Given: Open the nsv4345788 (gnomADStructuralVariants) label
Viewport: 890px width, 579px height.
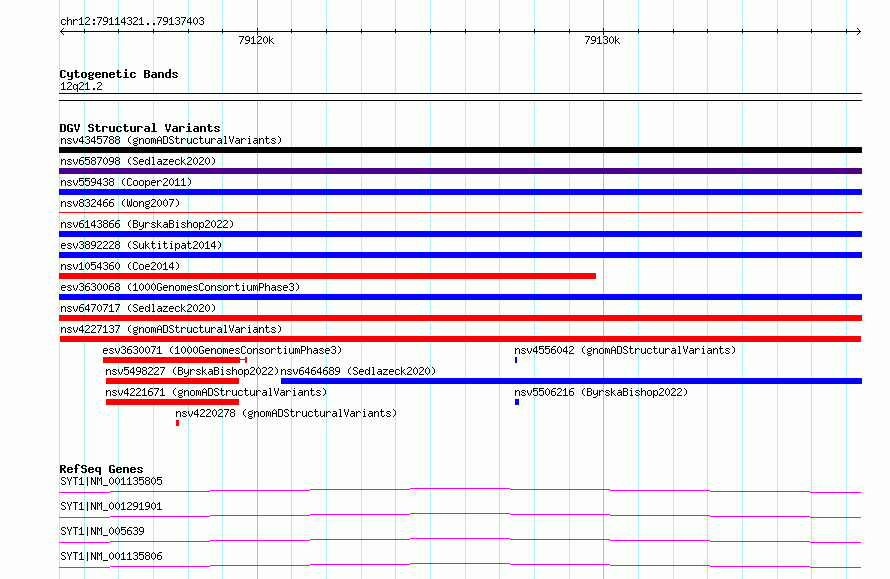Looking at the screenshot, I should click(171, 140).
